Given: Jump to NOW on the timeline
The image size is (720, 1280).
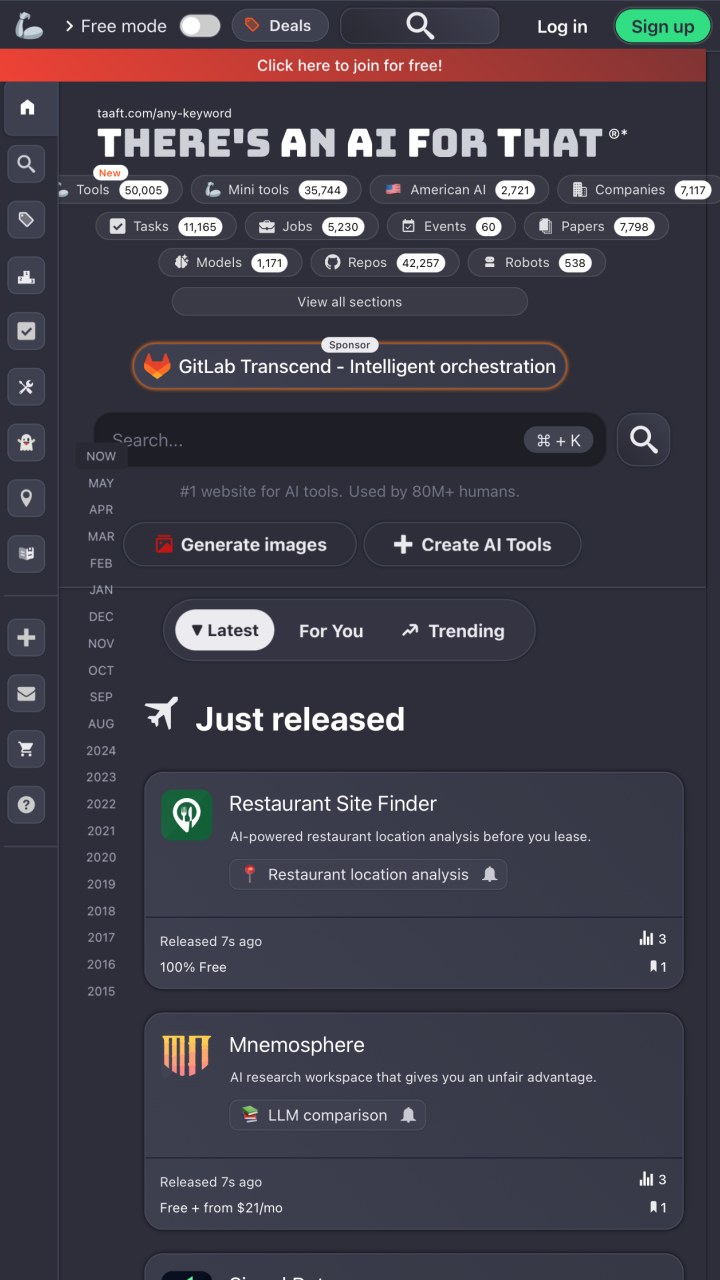Looking at the screenshot, I should click(x=101, y=456).
